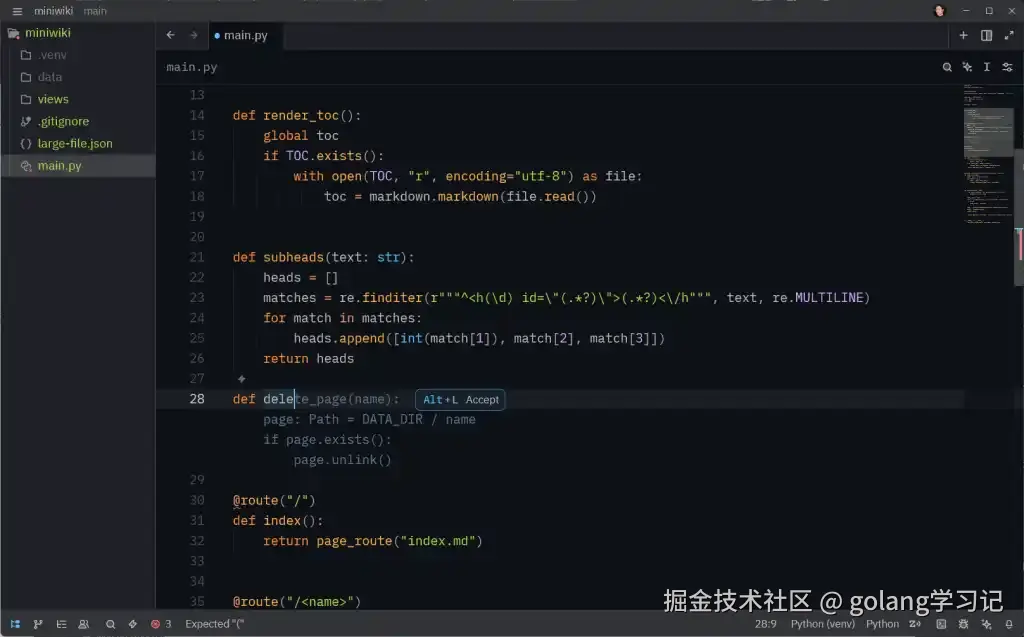Split the editor pane
The width and height of the screenshot is (1024, 637).
pyautogui.click(x=986, y=35)
